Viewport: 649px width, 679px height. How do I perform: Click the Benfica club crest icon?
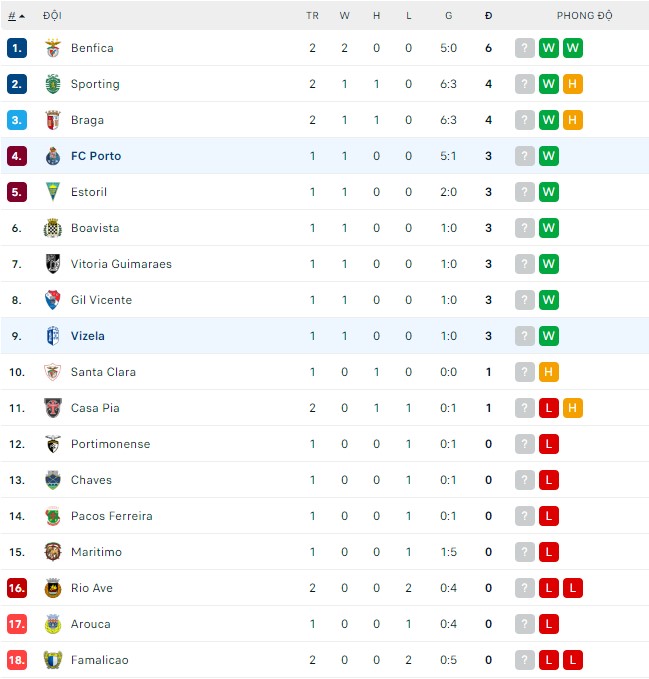(53, 48)
